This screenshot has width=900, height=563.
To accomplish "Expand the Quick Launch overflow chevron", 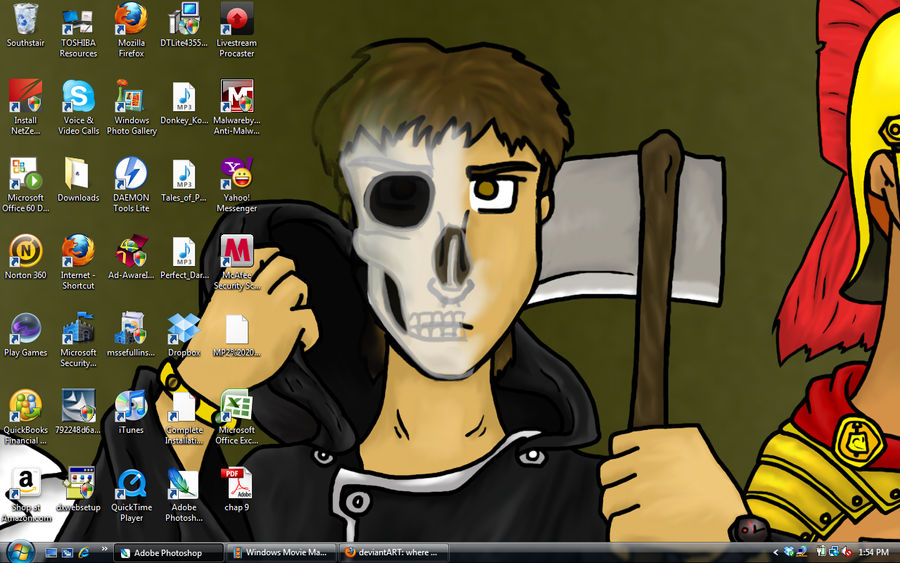I will click(x=104, y=549).
